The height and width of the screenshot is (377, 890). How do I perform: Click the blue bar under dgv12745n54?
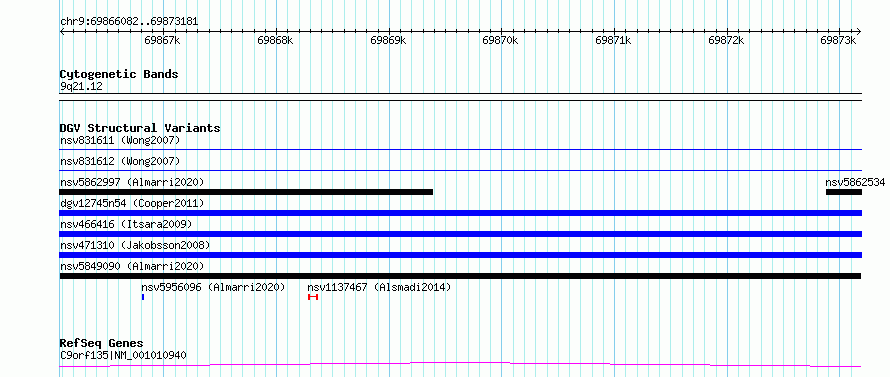tap(460, 213)
